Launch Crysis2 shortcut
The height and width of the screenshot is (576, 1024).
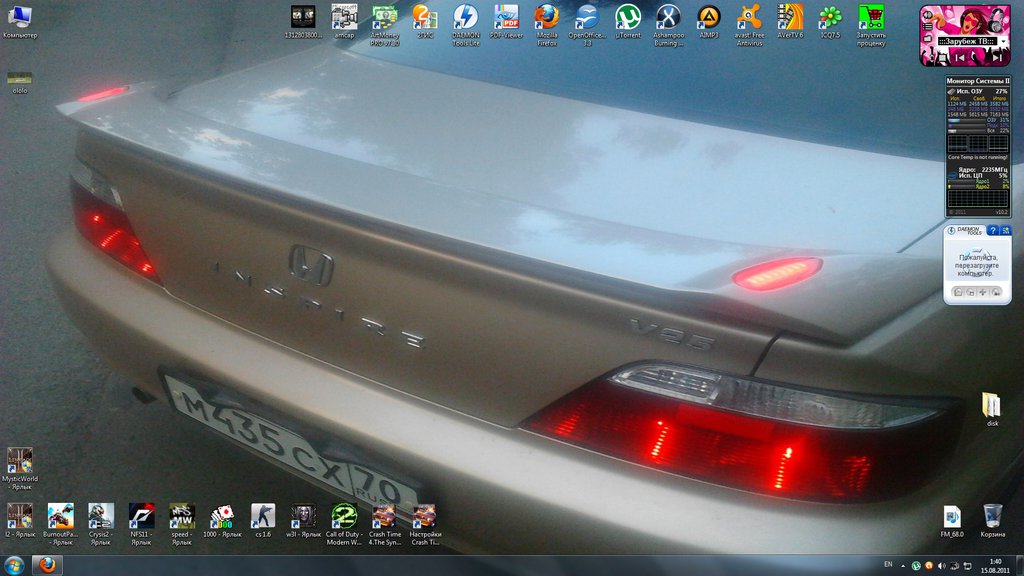pyautogui.click(x=101, y=524)
